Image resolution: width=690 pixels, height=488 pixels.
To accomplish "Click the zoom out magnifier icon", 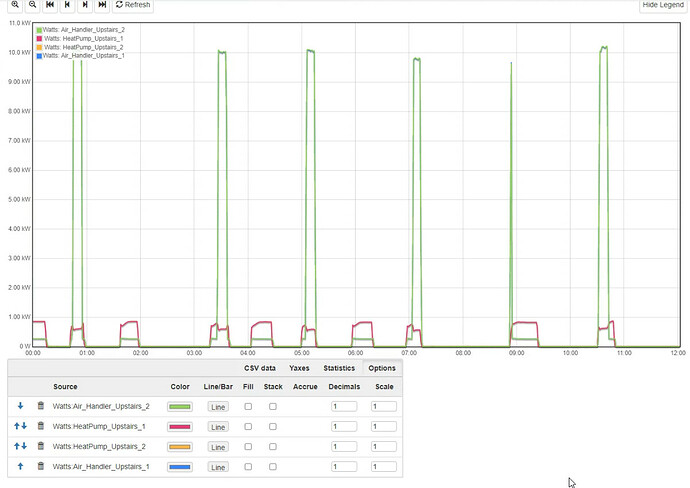I will point(33,4).
